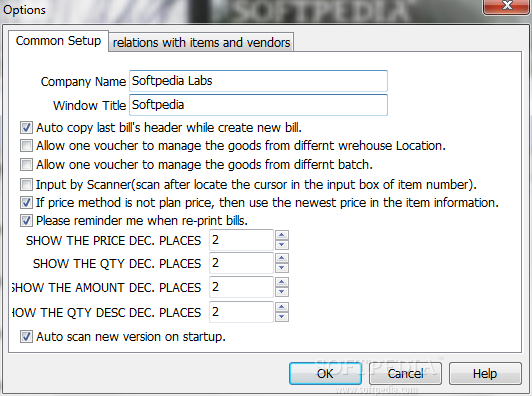This screenshot has height=396, width=532.
Task: Click the Cancel button
Action: point(405,374)
